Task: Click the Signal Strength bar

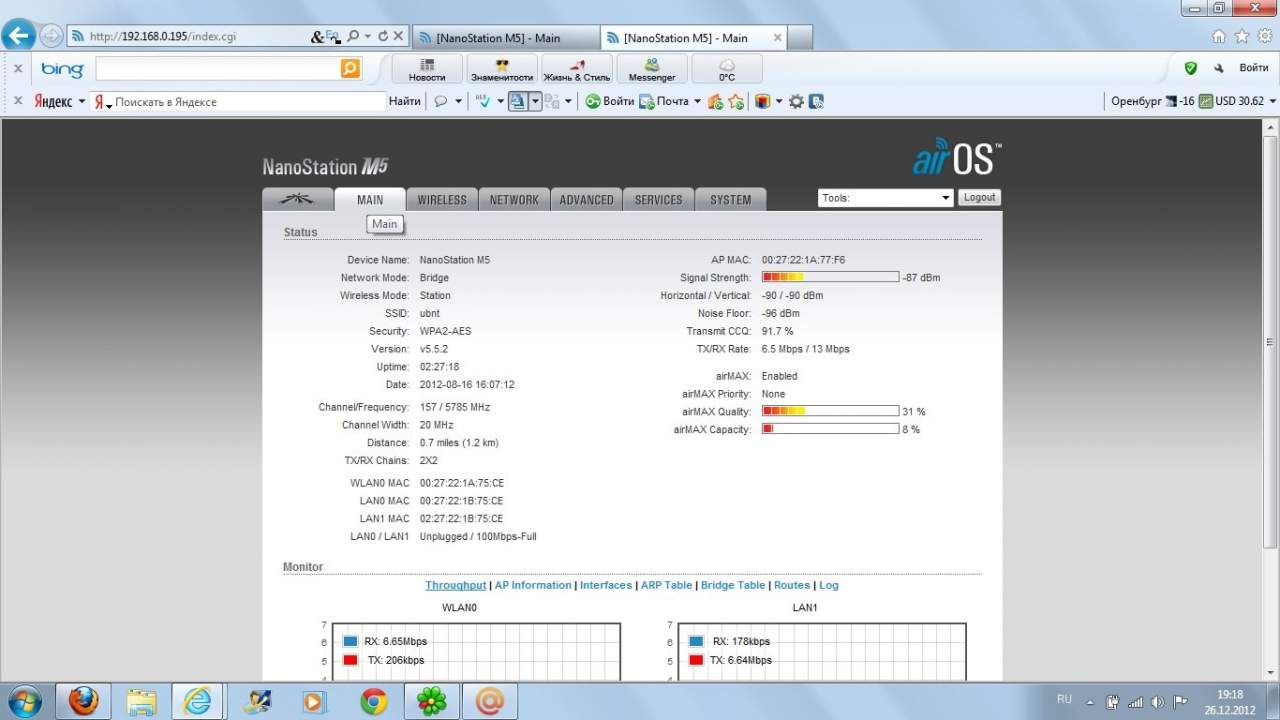Action: 830,277
